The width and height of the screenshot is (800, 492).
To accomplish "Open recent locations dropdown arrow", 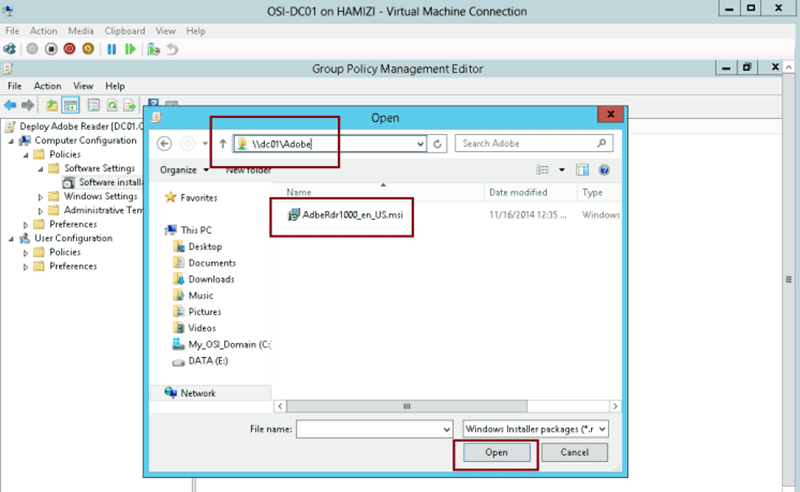I will coord(205,144).
